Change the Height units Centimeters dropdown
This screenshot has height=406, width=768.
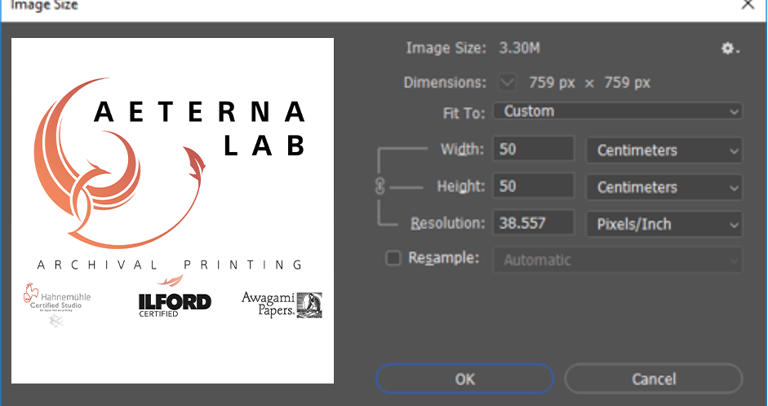(x=665, y=187)
